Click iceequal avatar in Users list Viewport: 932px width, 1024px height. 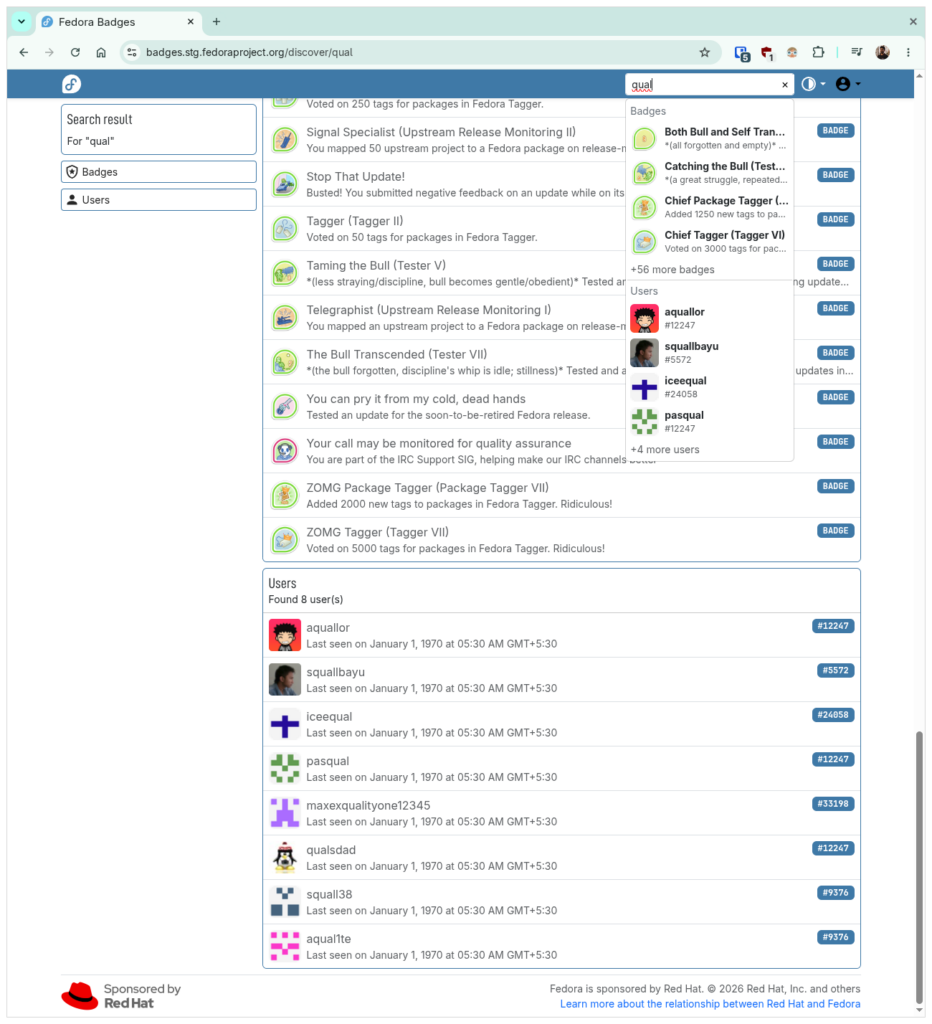pos(285,724)
